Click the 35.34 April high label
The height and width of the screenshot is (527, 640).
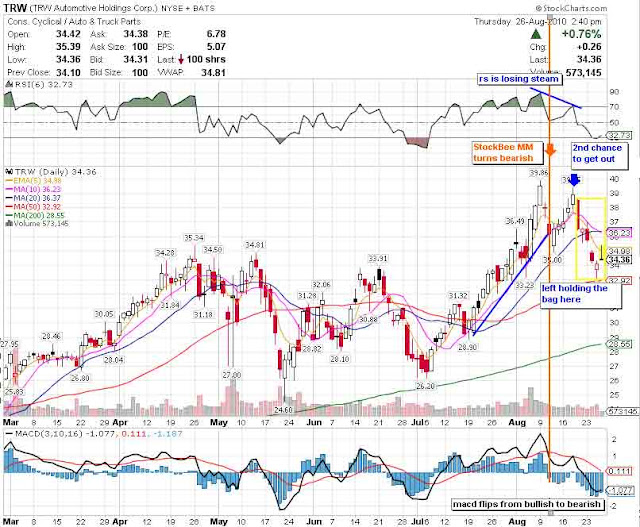pos(194,238)
